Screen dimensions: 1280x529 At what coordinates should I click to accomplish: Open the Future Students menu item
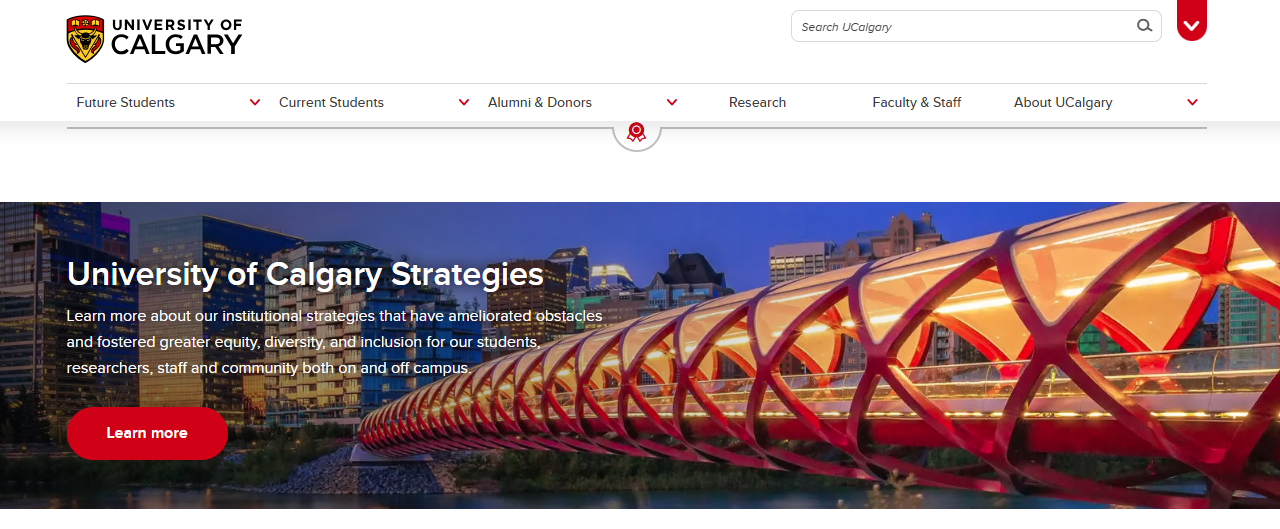point(126,102)
